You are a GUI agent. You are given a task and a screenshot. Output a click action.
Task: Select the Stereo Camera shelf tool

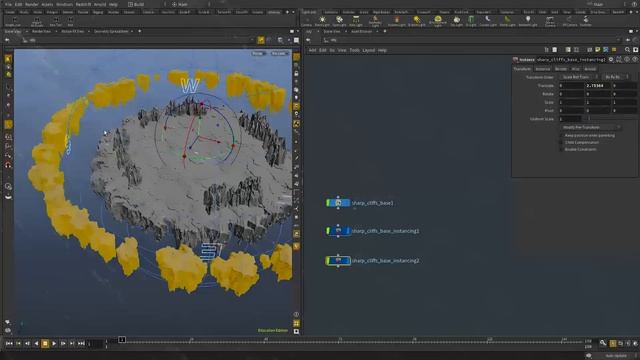coord(550,21)
